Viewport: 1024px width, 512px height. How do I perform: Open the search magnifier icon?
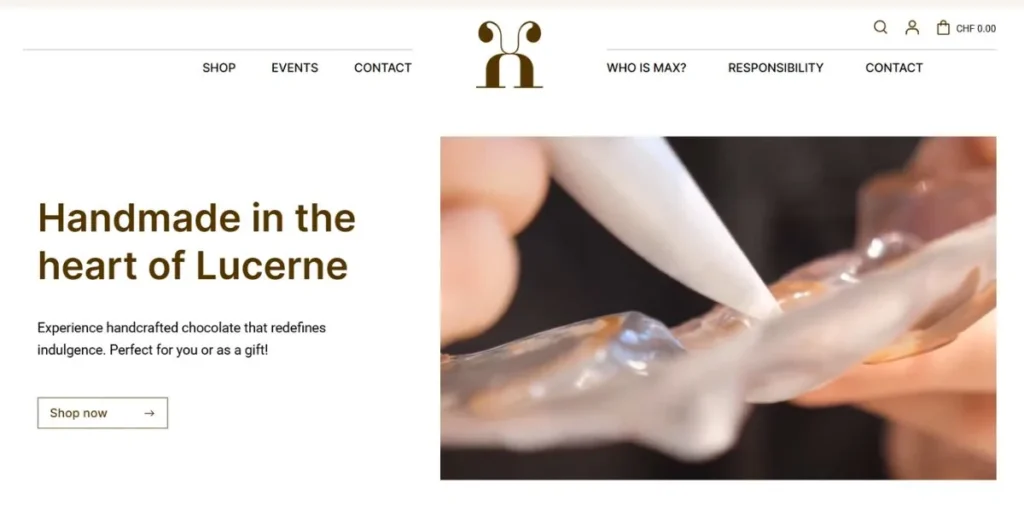click(x=880, y=27)
